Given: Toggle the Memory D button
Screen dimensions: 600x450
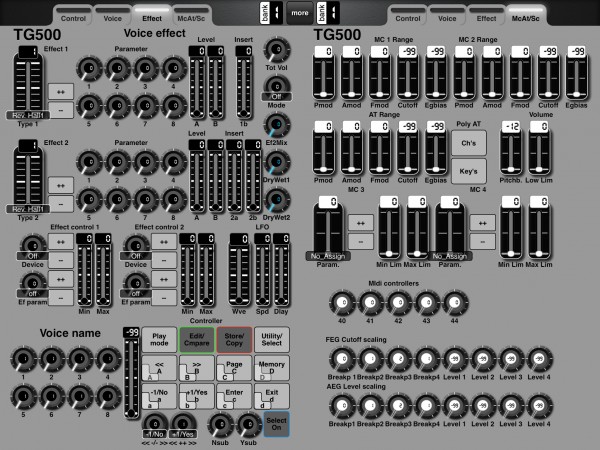Looking at the screenshot, I should tap(272, 368).
